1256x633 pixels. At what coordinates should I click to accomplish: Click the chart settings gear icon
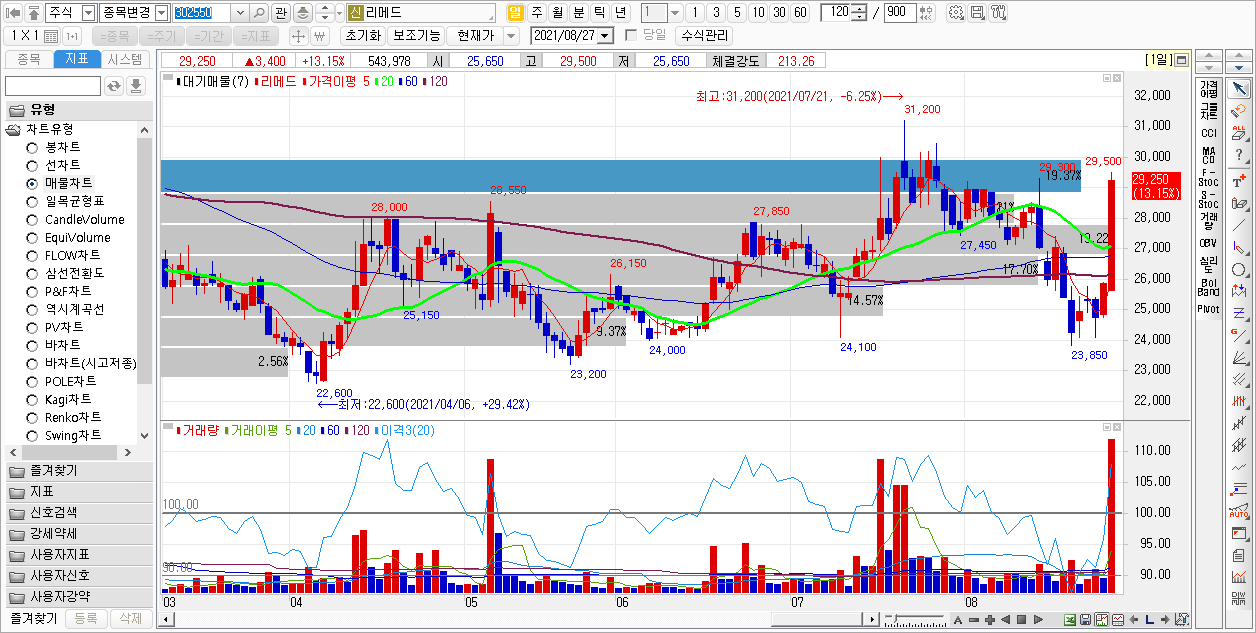point(956,13)
